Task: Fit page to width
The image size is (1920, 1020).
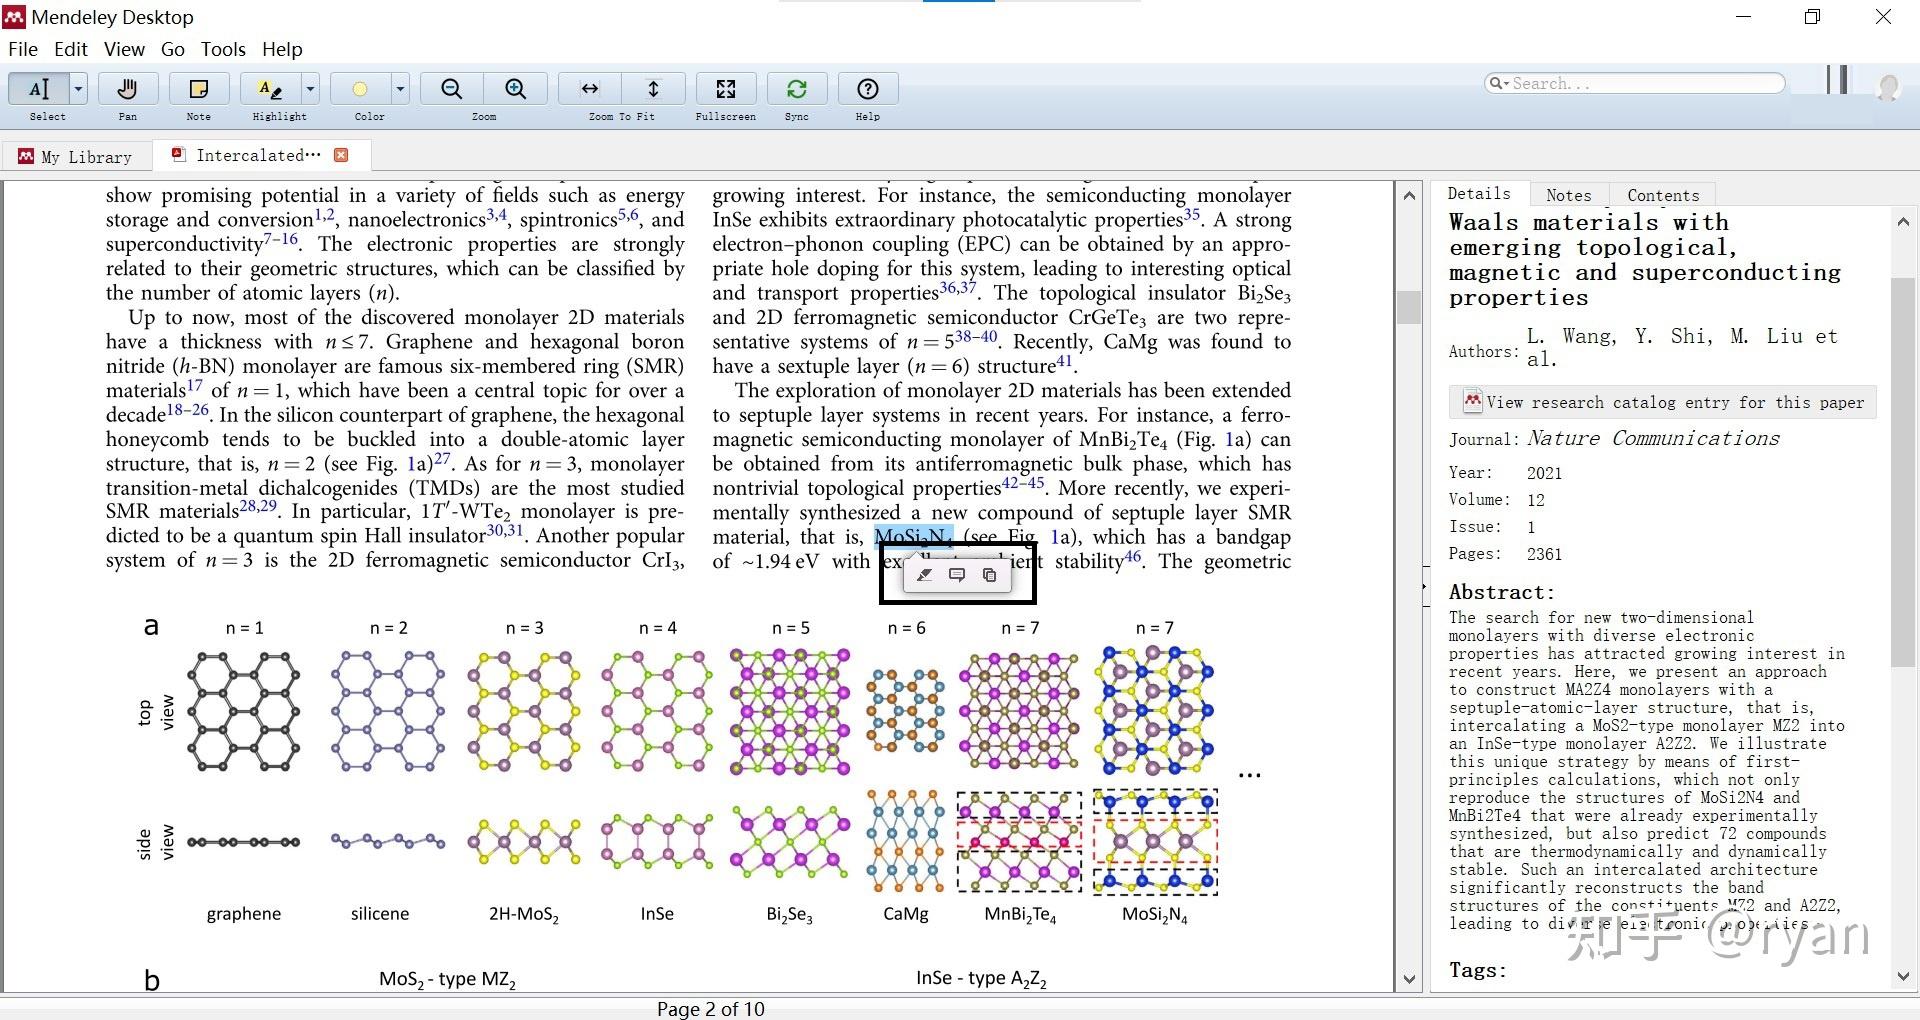Action: pyautogui.click(x=590, y=89)
